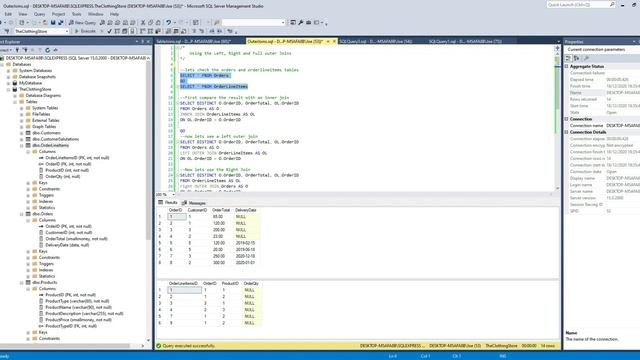
Task: Click the Display Estimated Execution Plan icon
Action: [117, 31]
